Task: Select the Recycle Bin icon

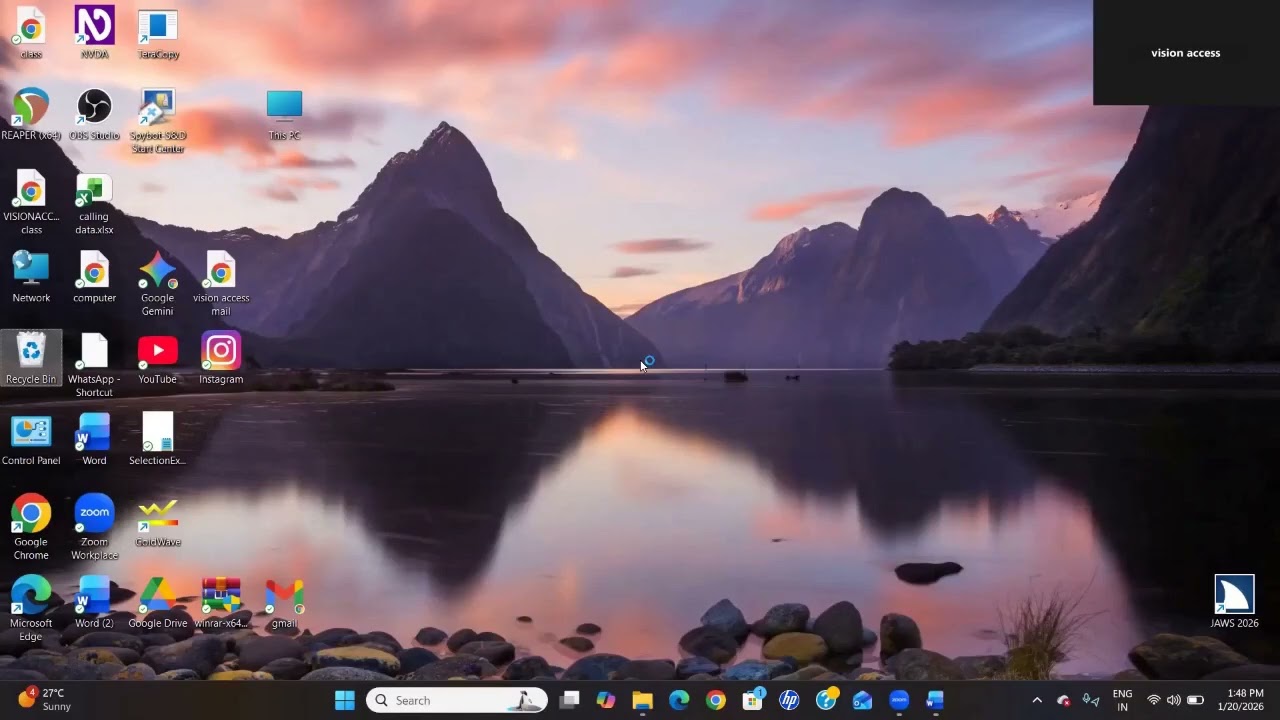Action: tap(31, 358)
